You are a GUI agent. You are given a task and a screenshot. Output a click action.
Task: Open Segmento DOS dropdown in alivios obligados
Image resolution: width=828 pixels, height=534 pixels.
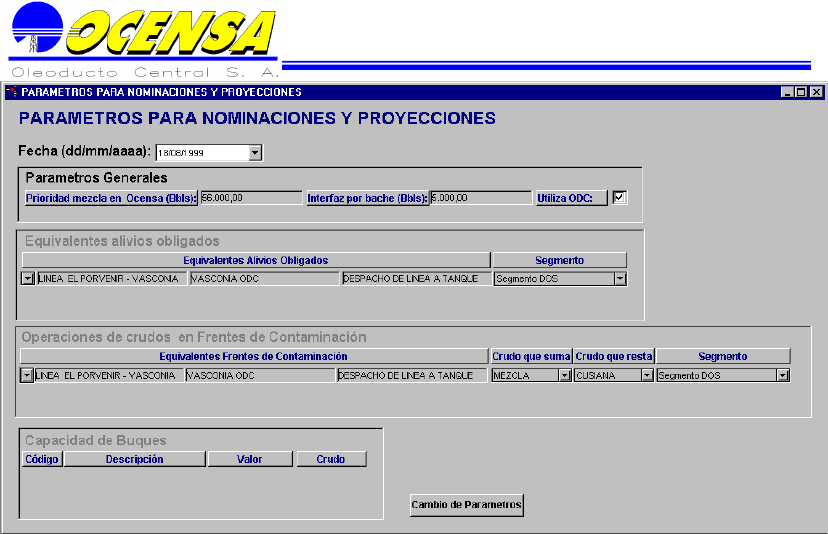(620, 278)
